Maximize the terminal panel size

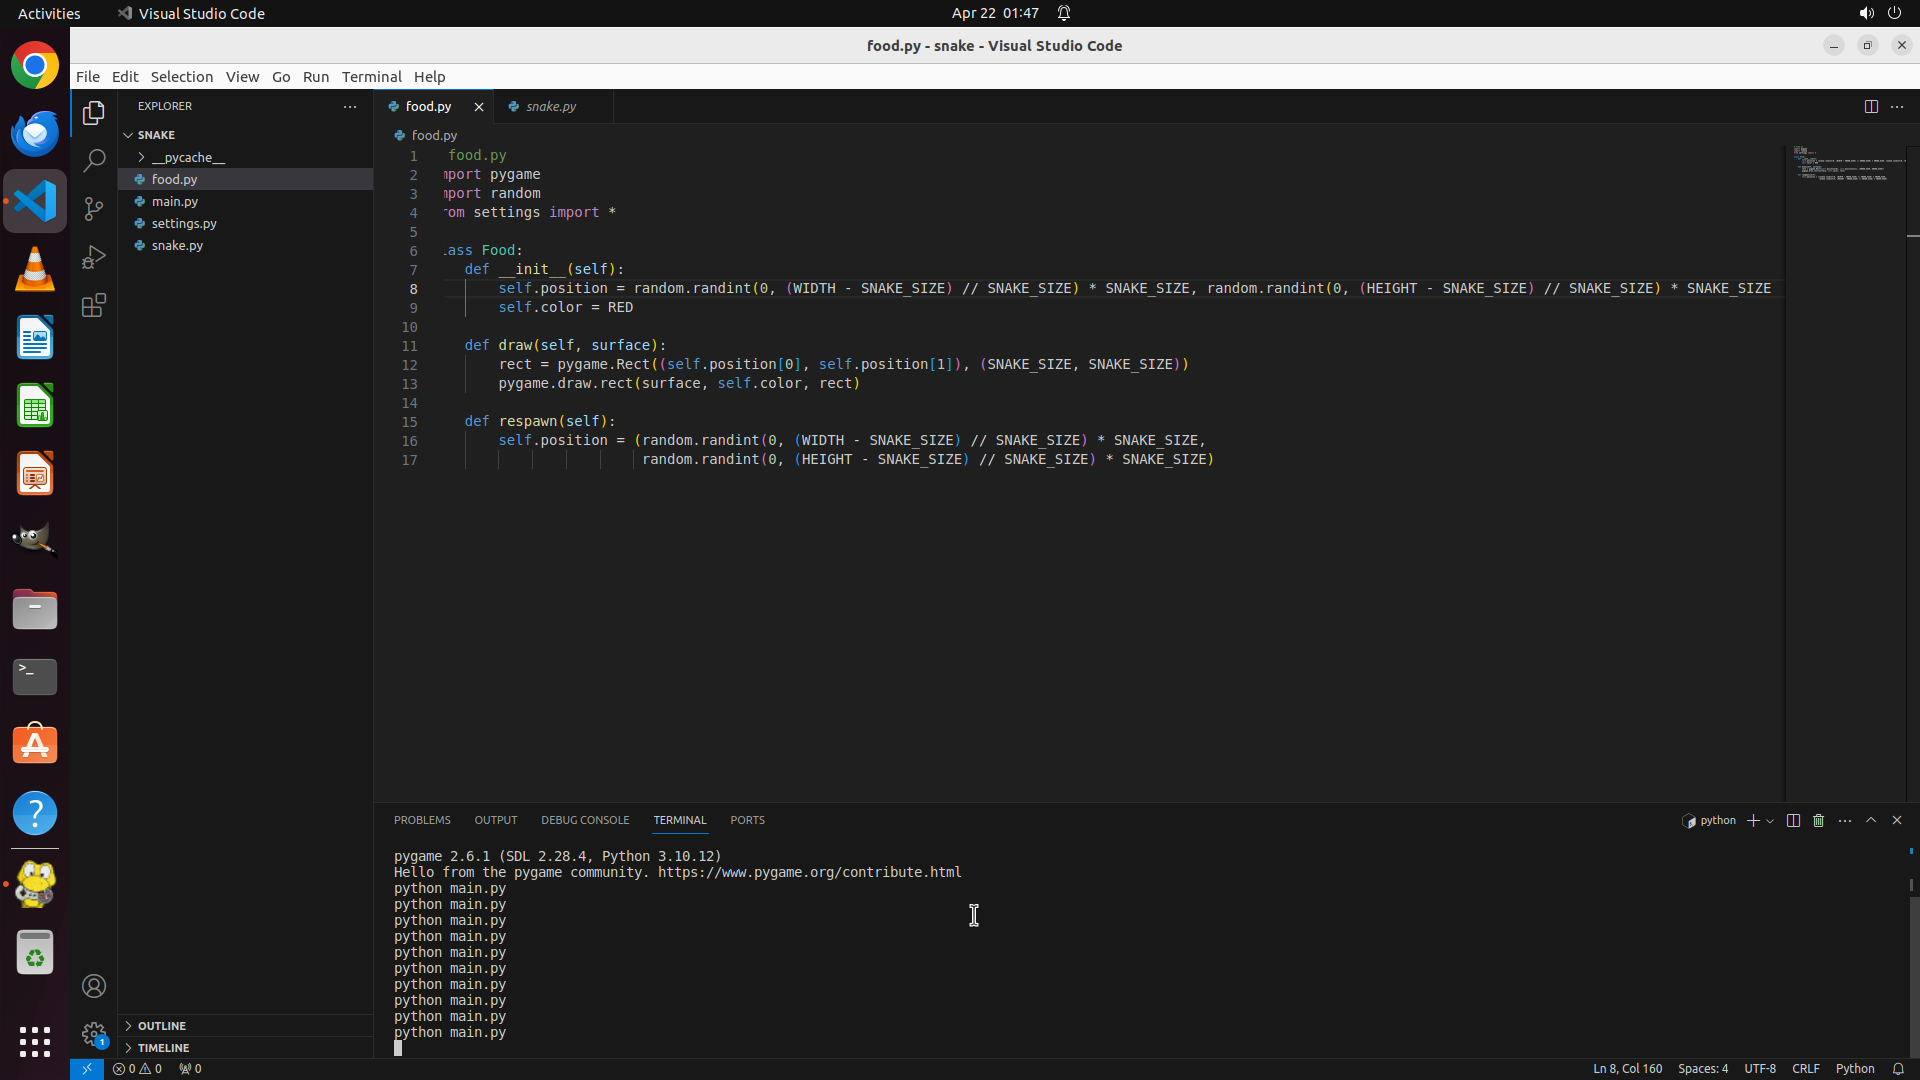pos(1871,820)
